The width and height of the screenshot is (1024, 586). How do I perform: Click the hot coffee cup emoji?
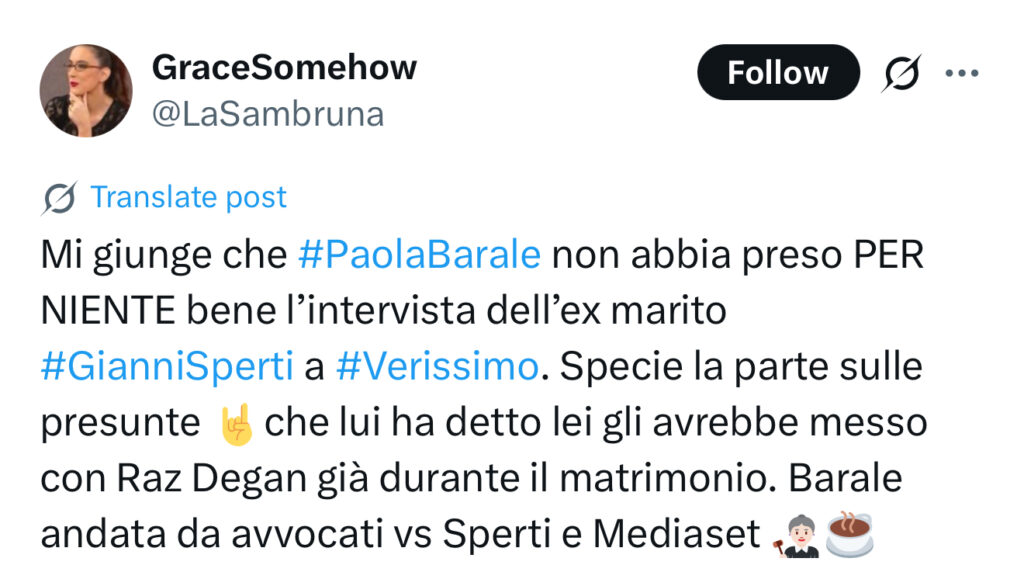(x=851, y=535)
